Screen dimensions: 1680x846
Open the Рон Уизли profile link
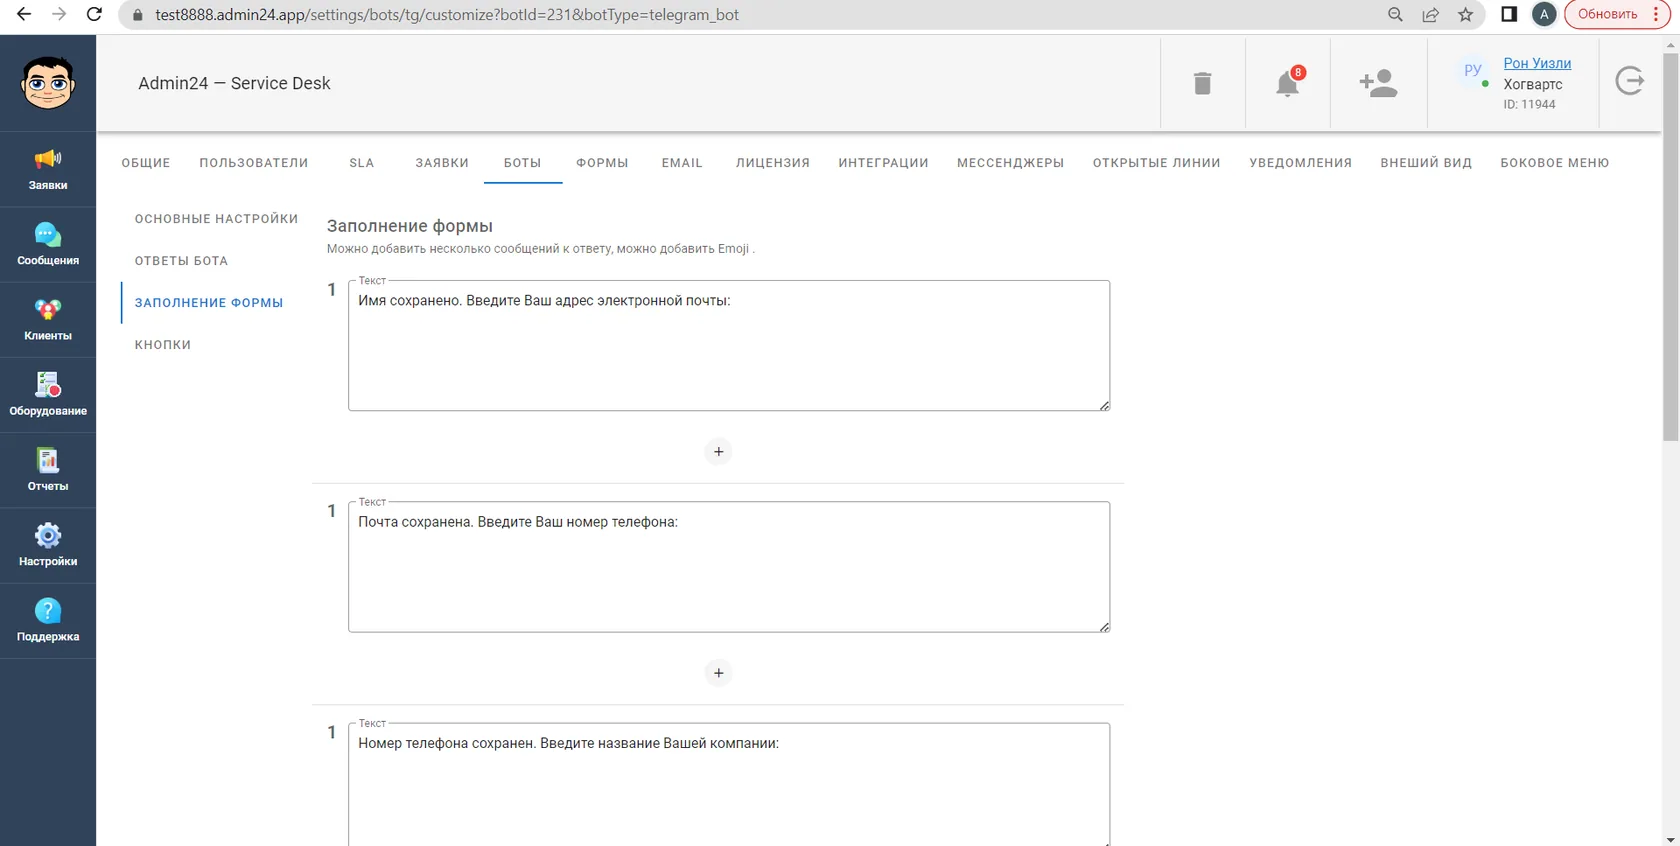pos(1537,63)
